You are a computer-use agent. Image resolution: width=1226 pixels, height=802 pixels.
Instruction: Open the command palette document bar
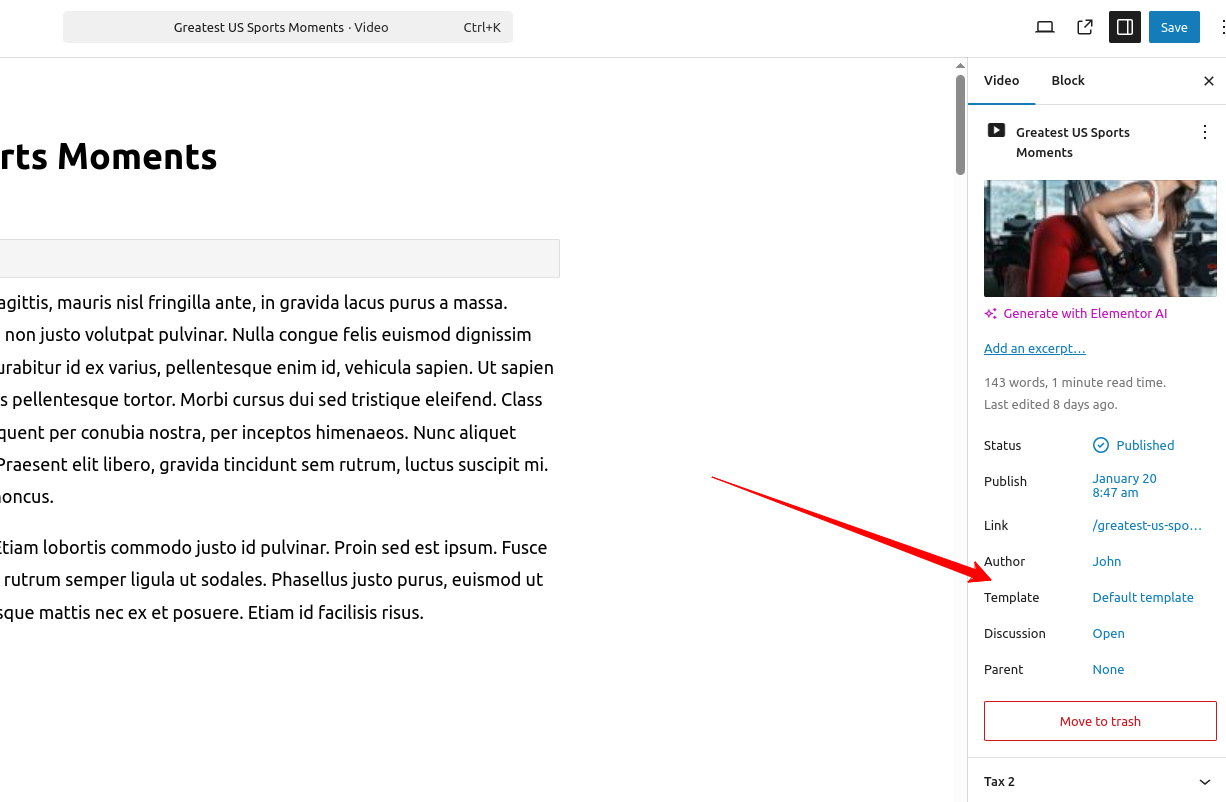coord(288,27)
